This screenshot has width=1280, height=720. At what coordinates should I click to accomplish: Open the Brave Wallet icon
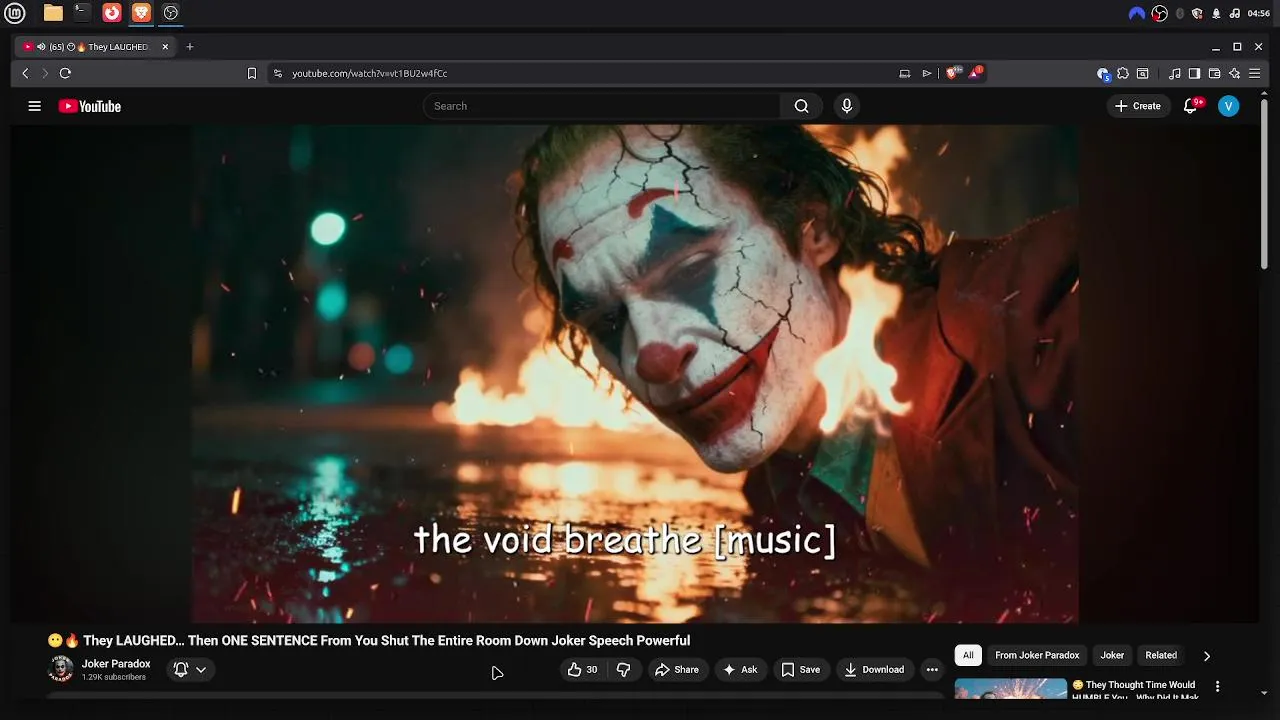1214,73
